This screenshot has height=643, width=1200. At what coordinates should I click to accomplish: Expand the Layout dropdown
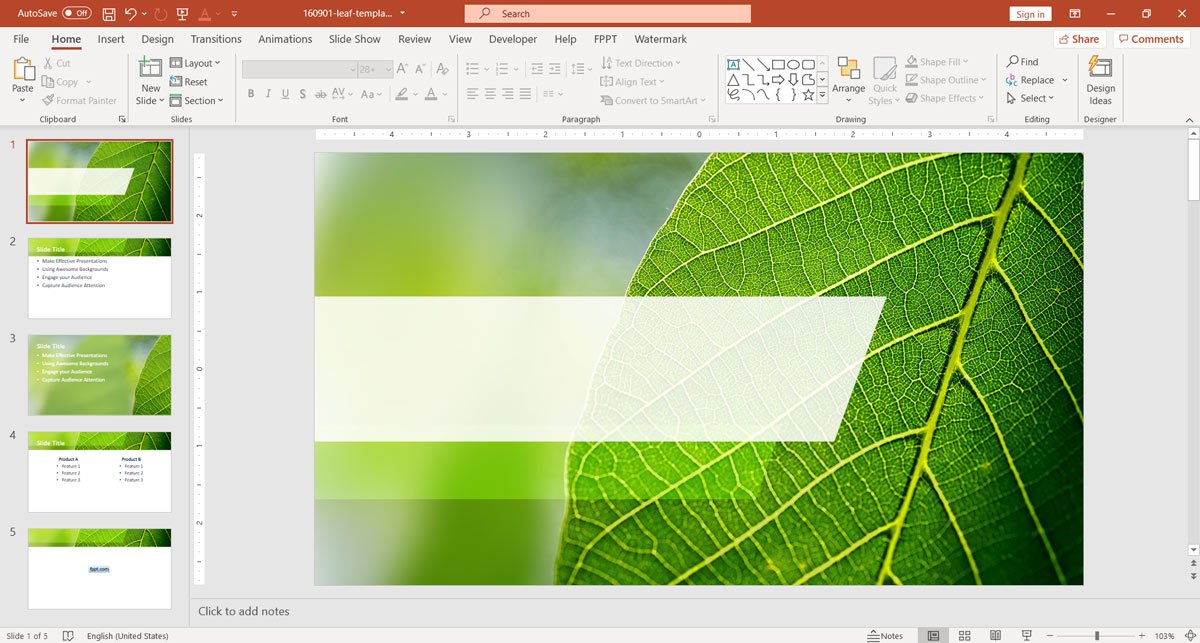click(x=197, y=63)
